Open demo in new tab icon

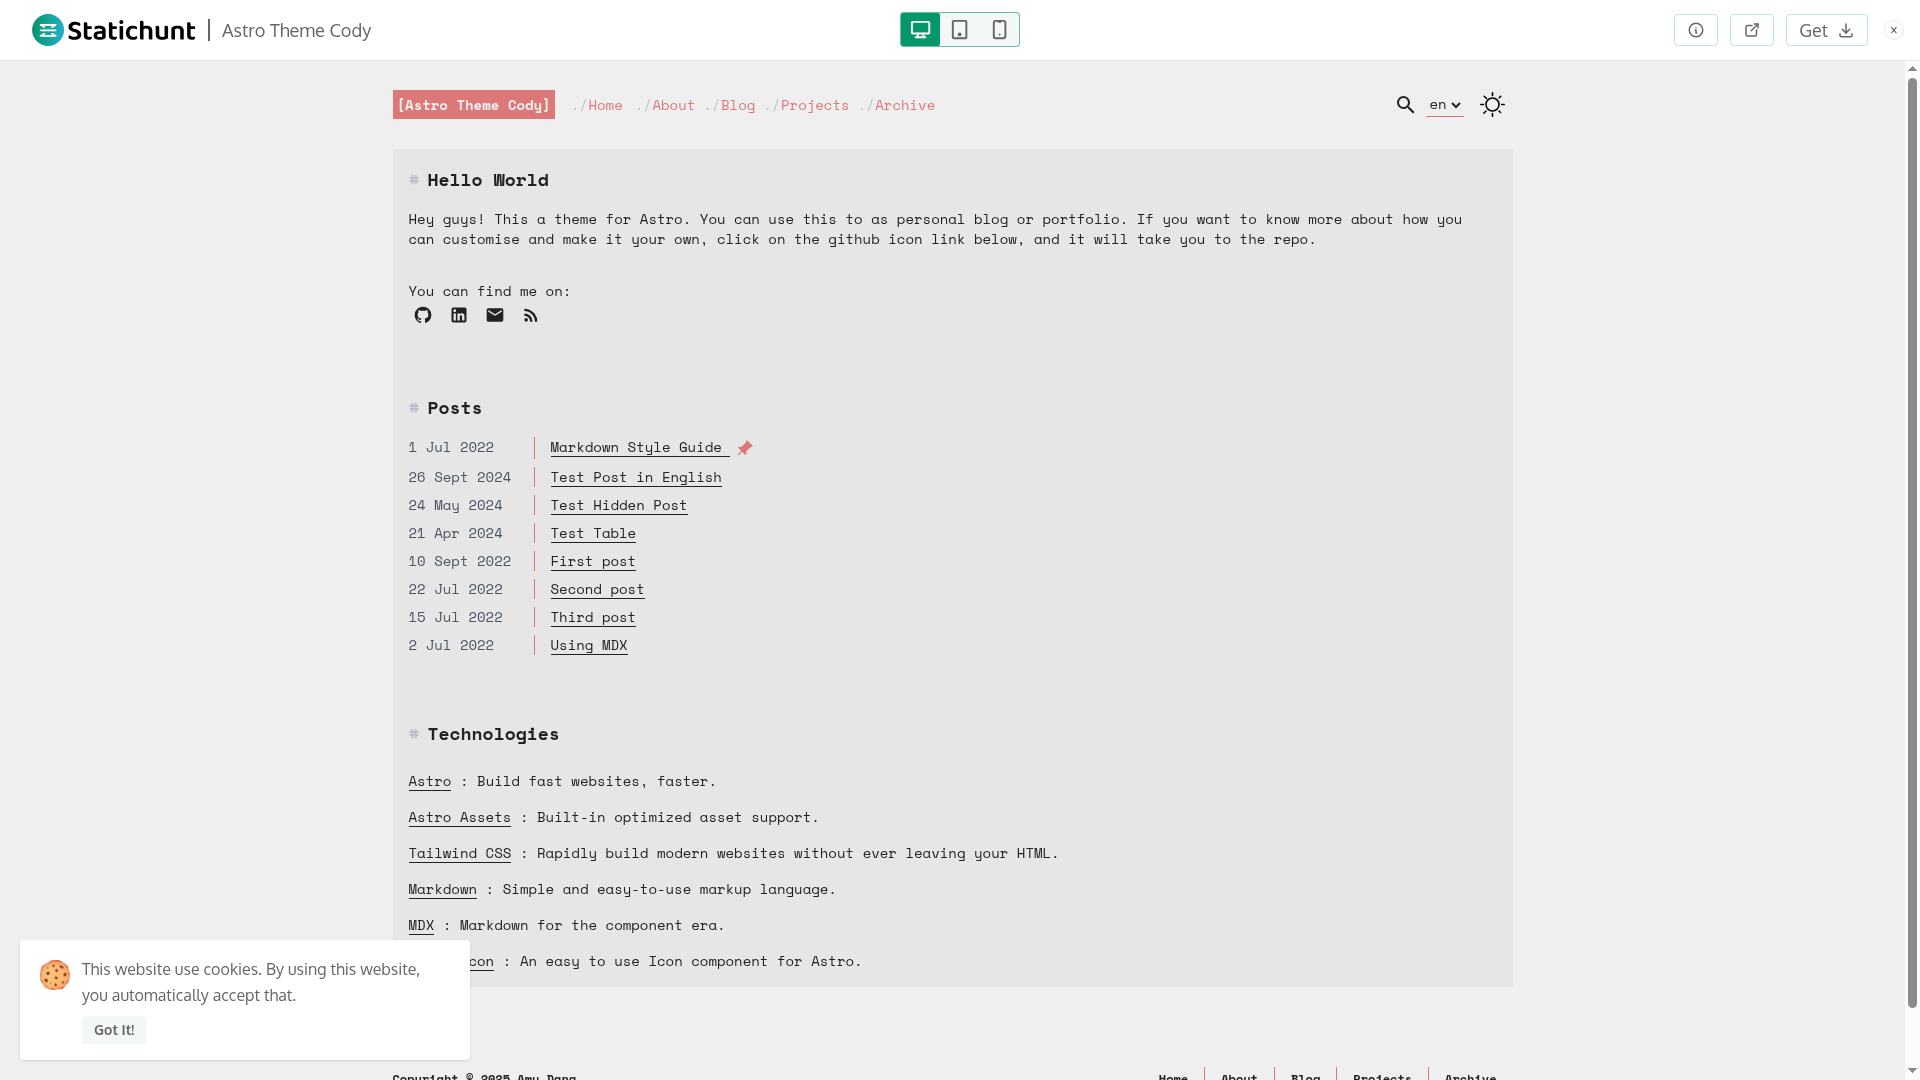pos(1752,30)
